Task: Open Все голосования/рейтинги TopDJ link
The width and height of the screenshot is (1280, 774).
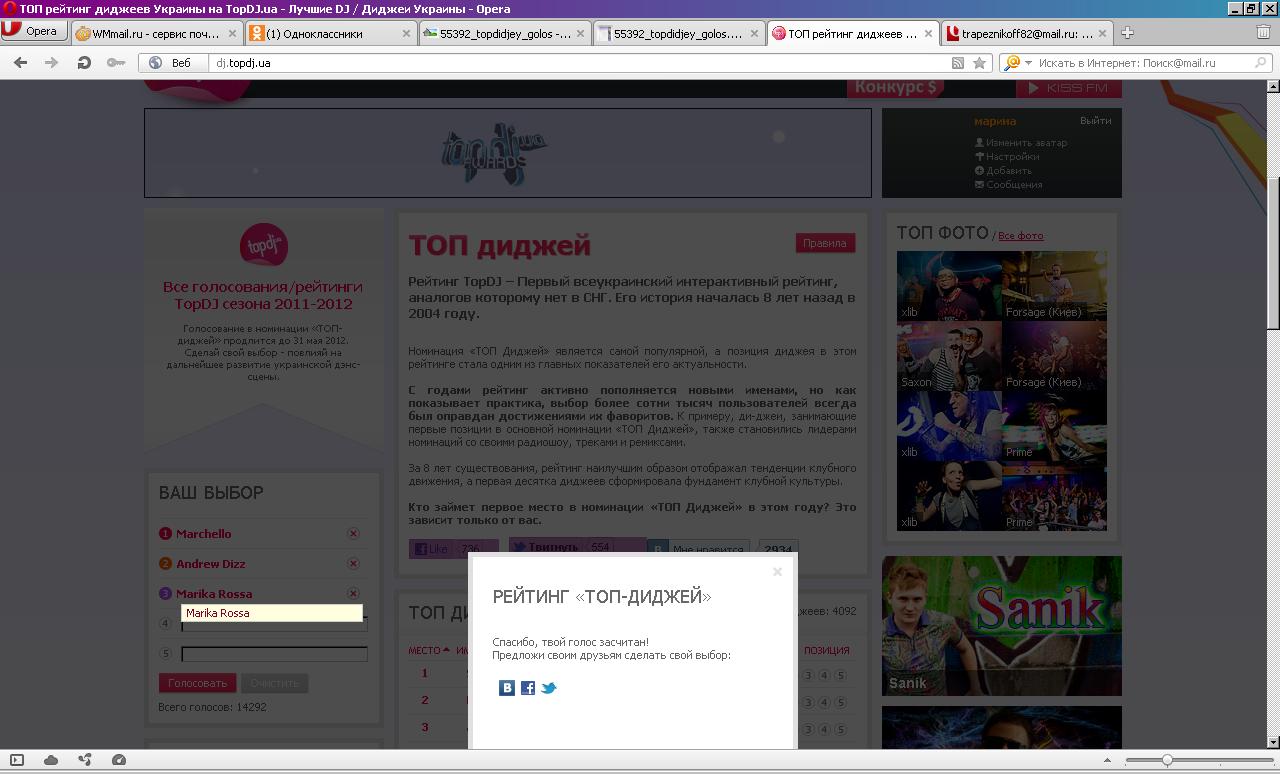Action: tap(263, 295)
